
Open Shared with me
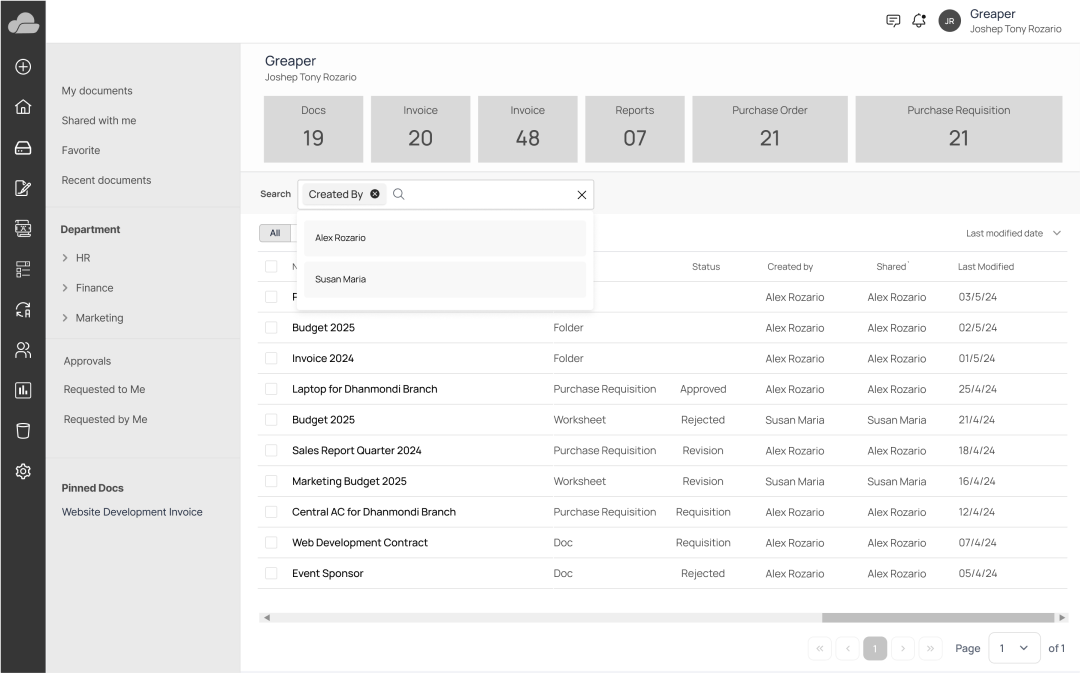tap(99, 121)
